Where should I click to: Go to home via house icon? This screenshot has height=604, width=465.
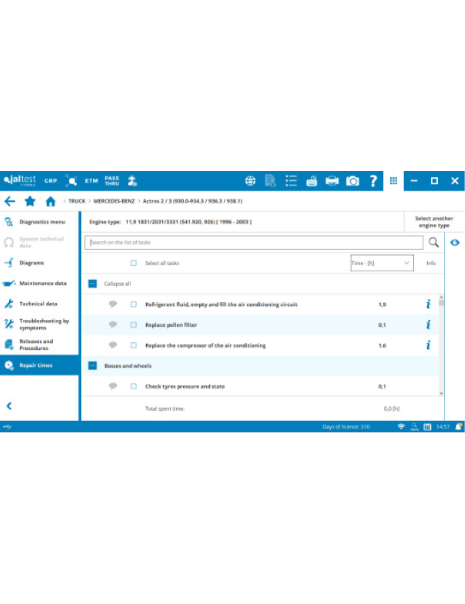coord(50,201)
